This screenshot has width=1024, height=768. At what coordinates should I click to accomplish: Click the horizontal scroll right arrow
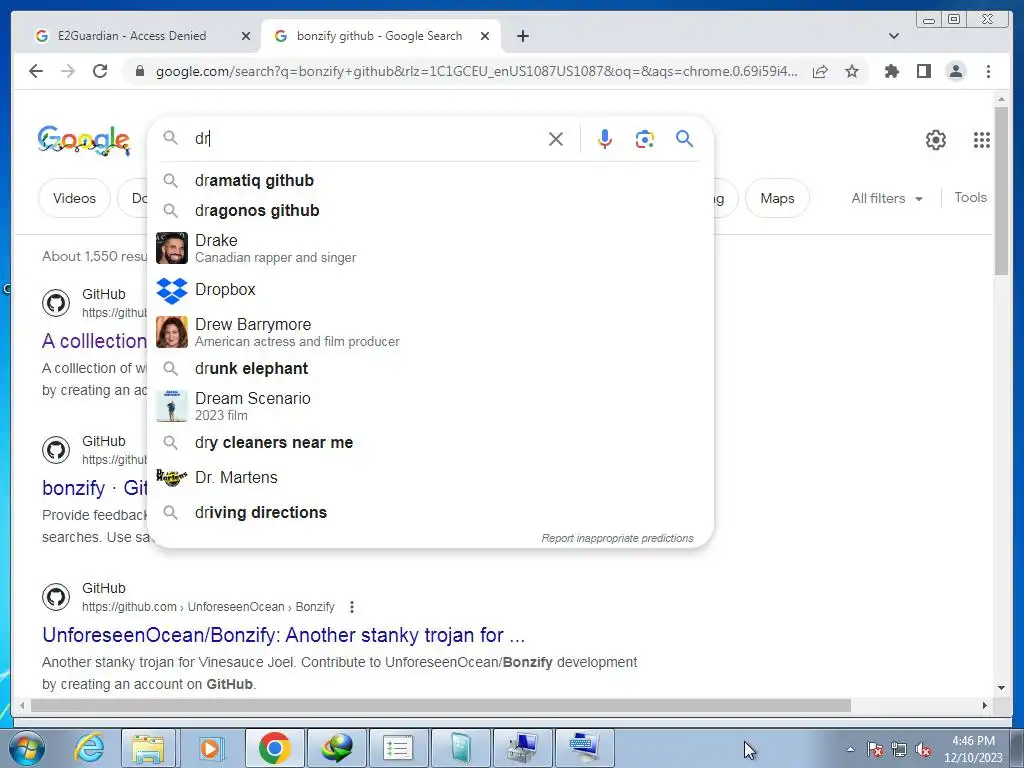coord(985,705)
